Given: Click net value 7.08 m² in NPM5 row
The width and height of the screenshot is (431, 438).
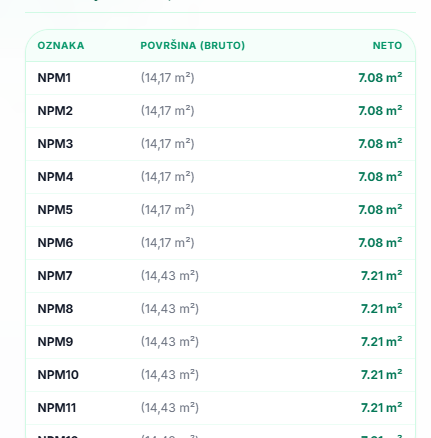Looking at the screenshot, I should click(380, 210).
